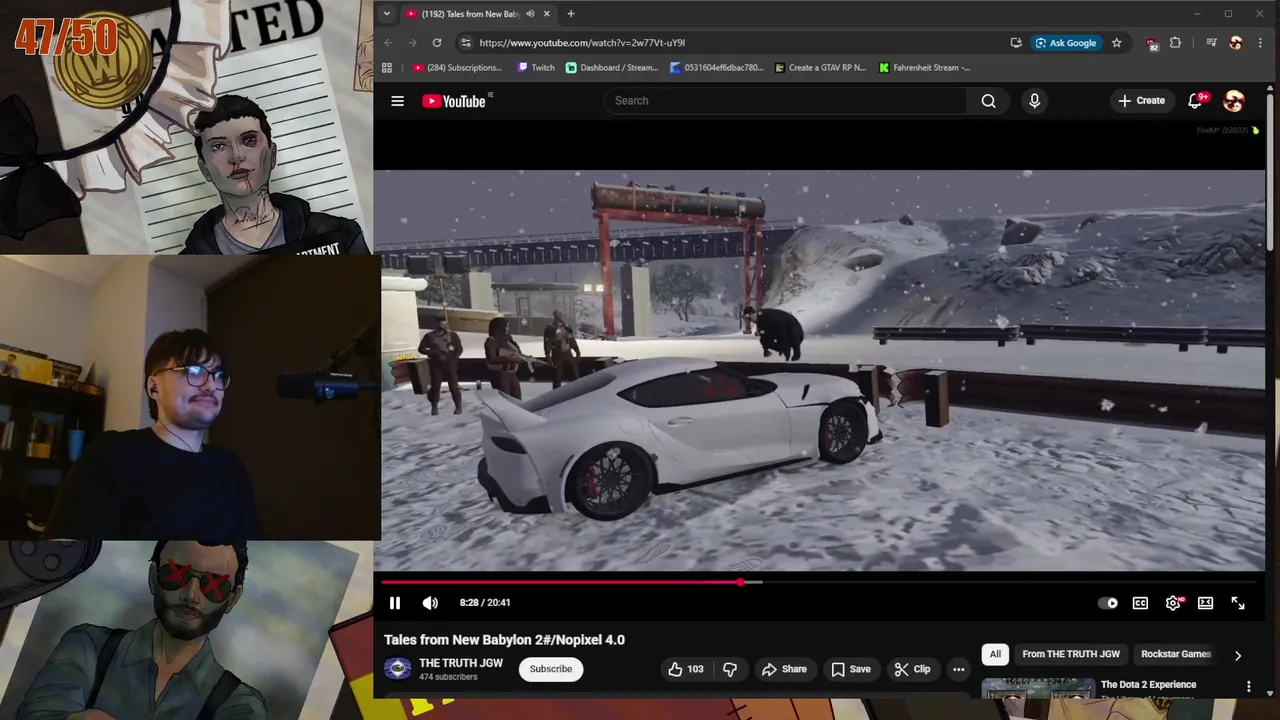Mute the tab via speaker icon
Image resolution: width=1280 pixels, height=720 pixels.
click(530, 14)
